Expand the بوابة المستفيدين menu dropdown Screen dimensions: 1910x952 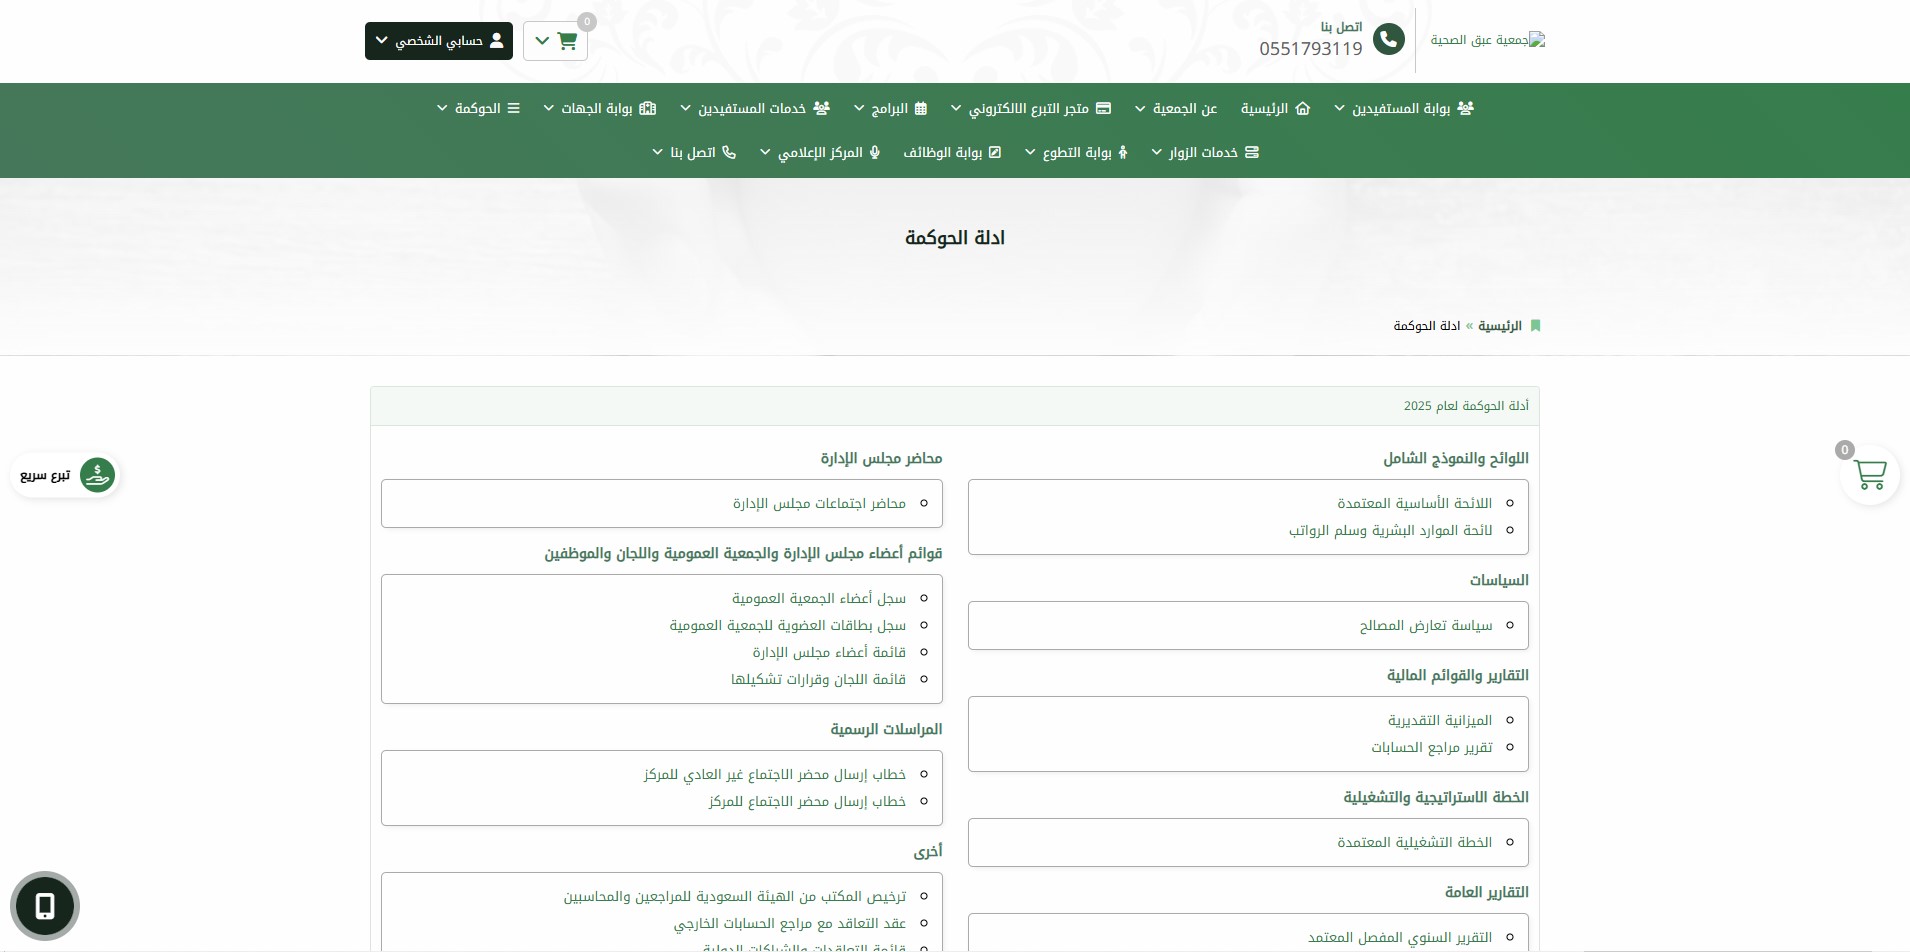pos(1404,108)
